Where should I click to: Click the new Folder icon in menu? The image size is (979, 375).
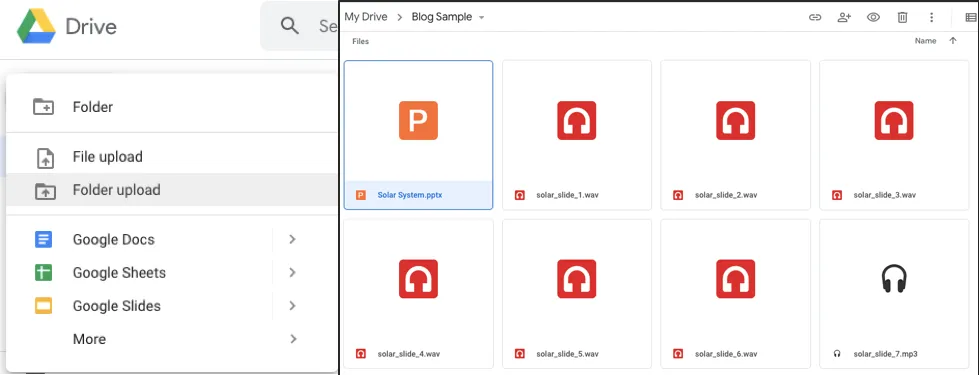[x=44, y=107]
